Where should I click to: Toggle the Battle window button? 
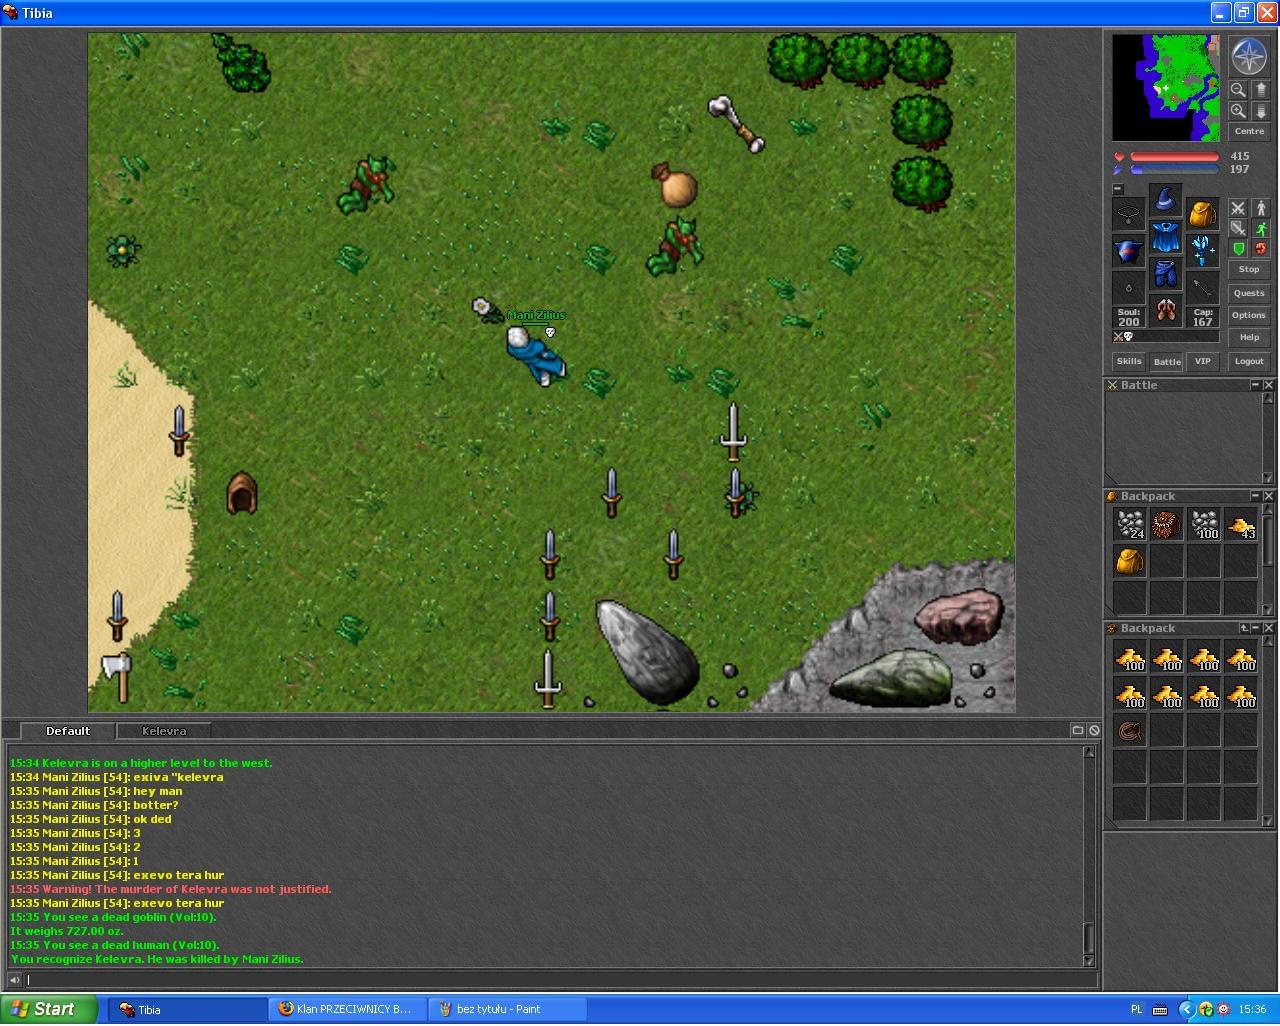1166,361
